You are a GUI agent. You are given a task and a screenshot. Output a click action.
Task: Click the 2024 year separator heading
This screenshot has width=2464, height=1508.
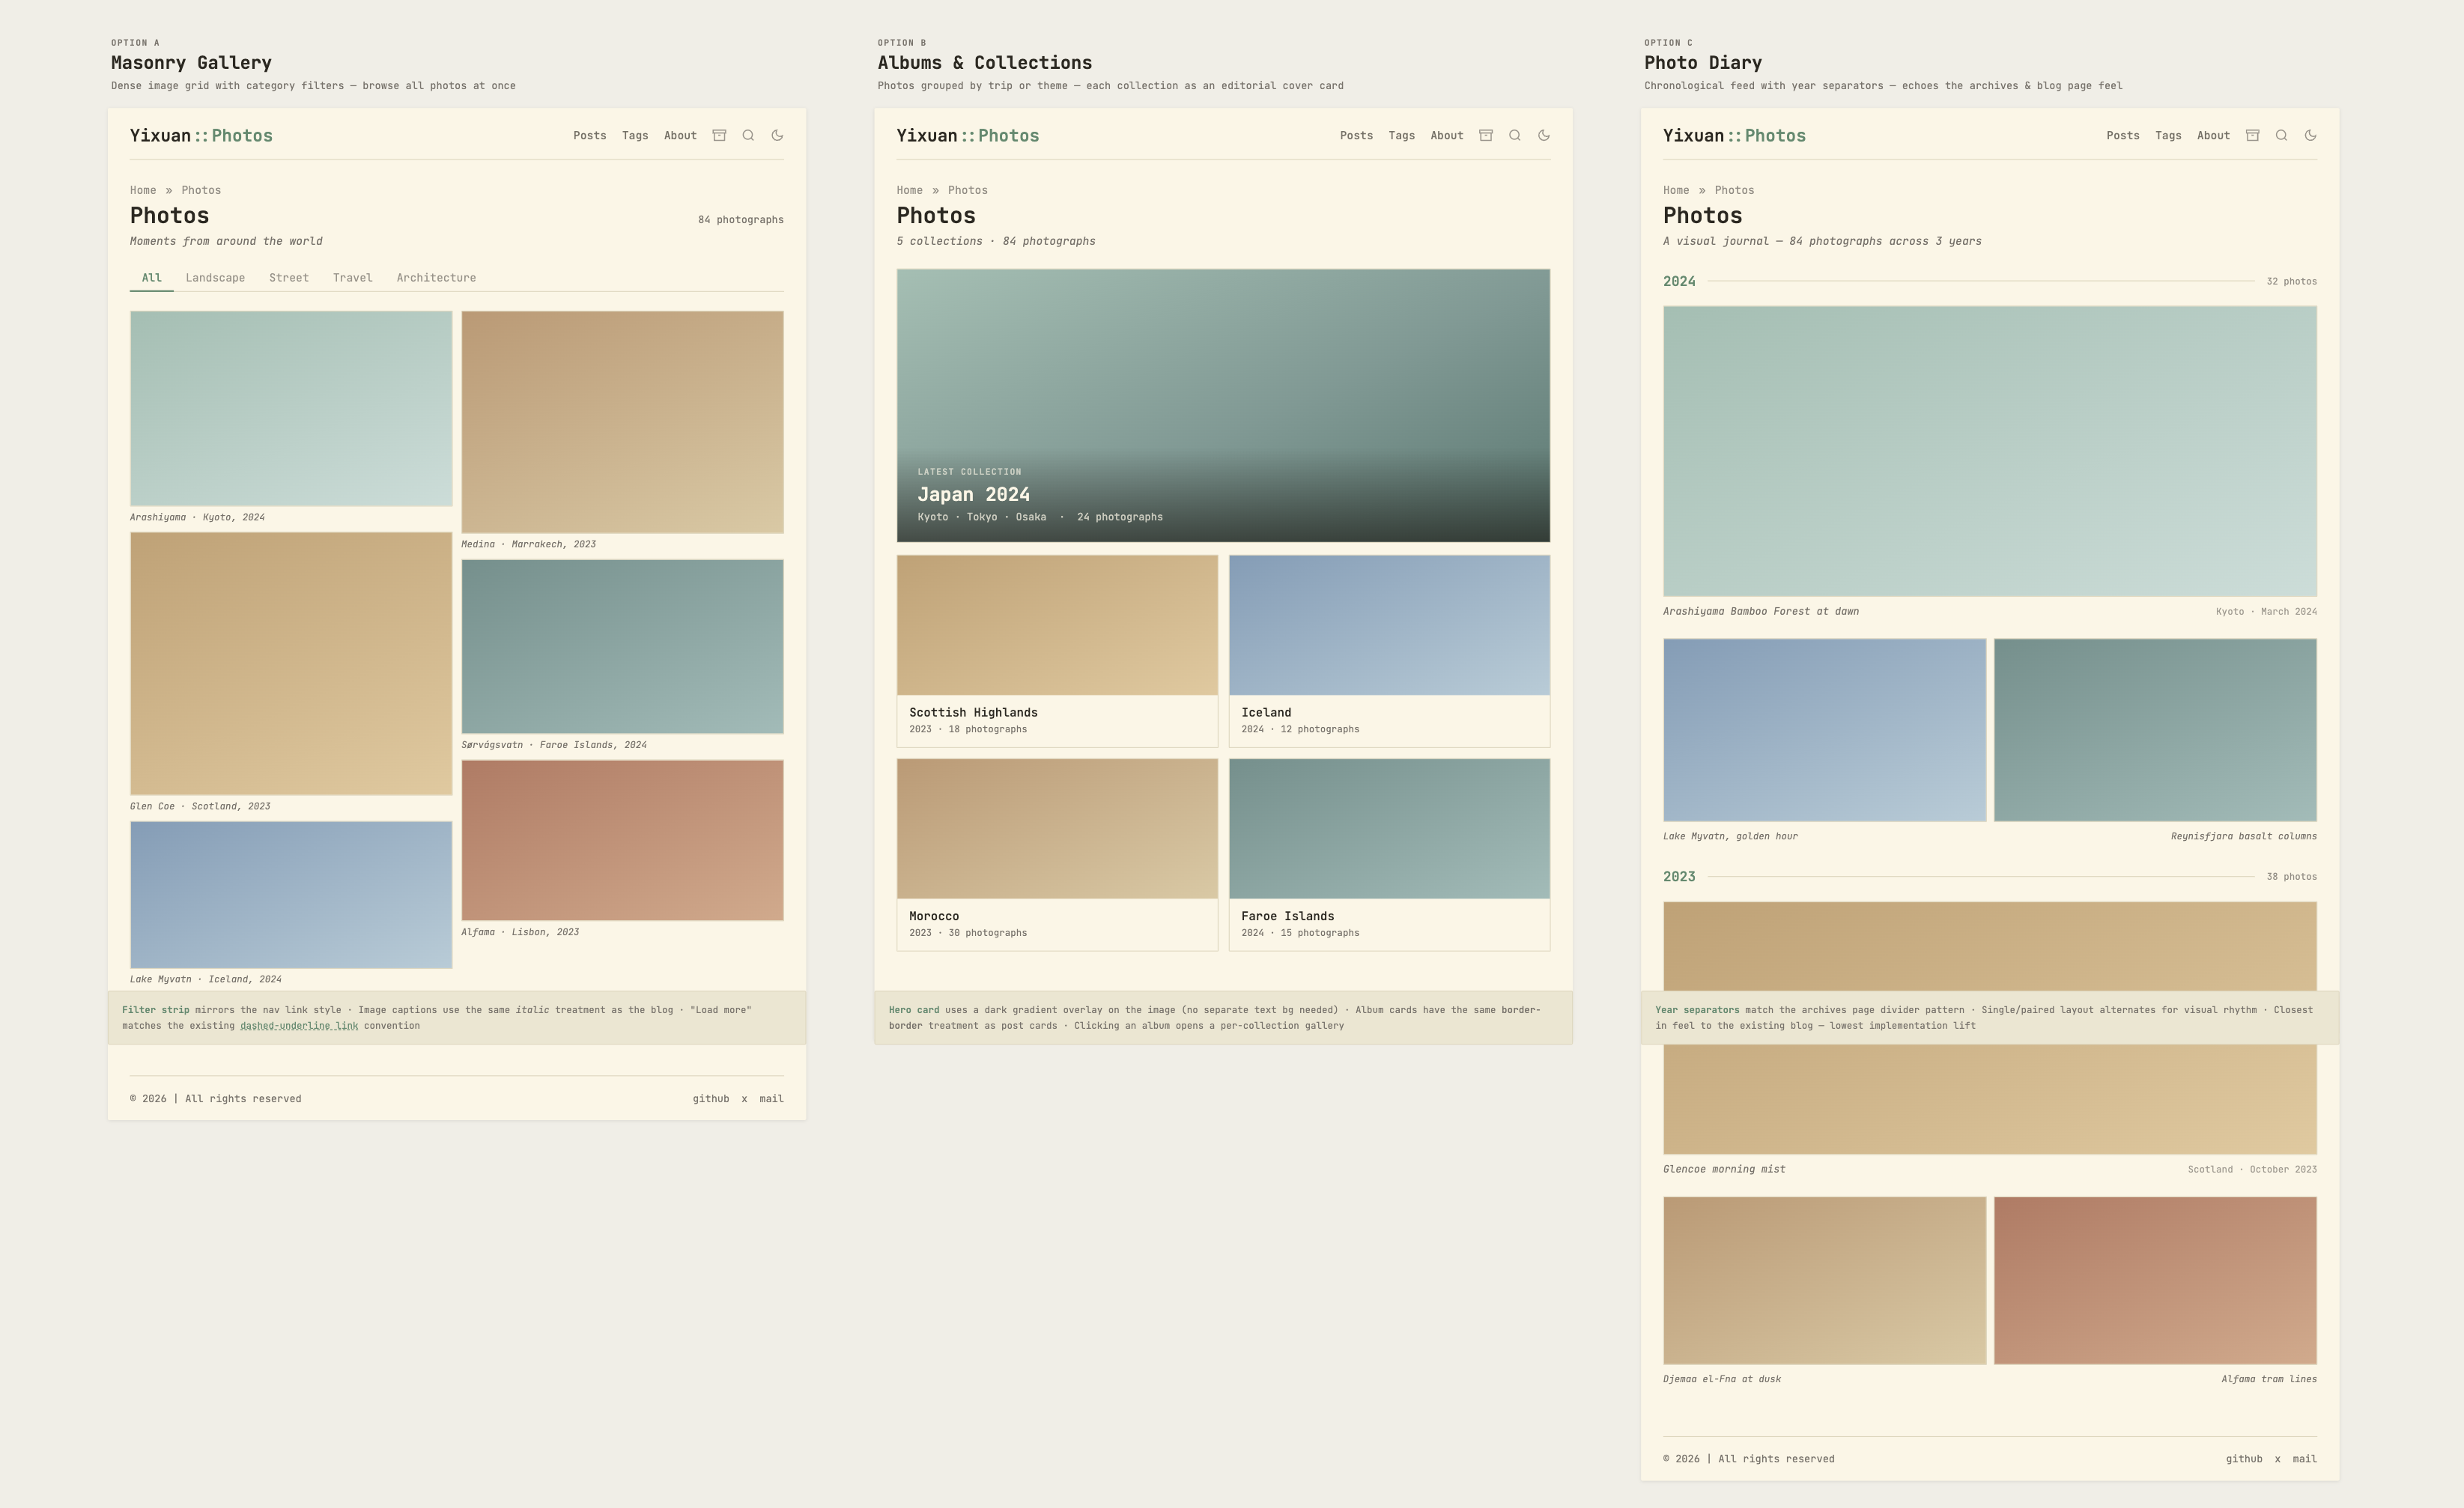pos(1679,281)
